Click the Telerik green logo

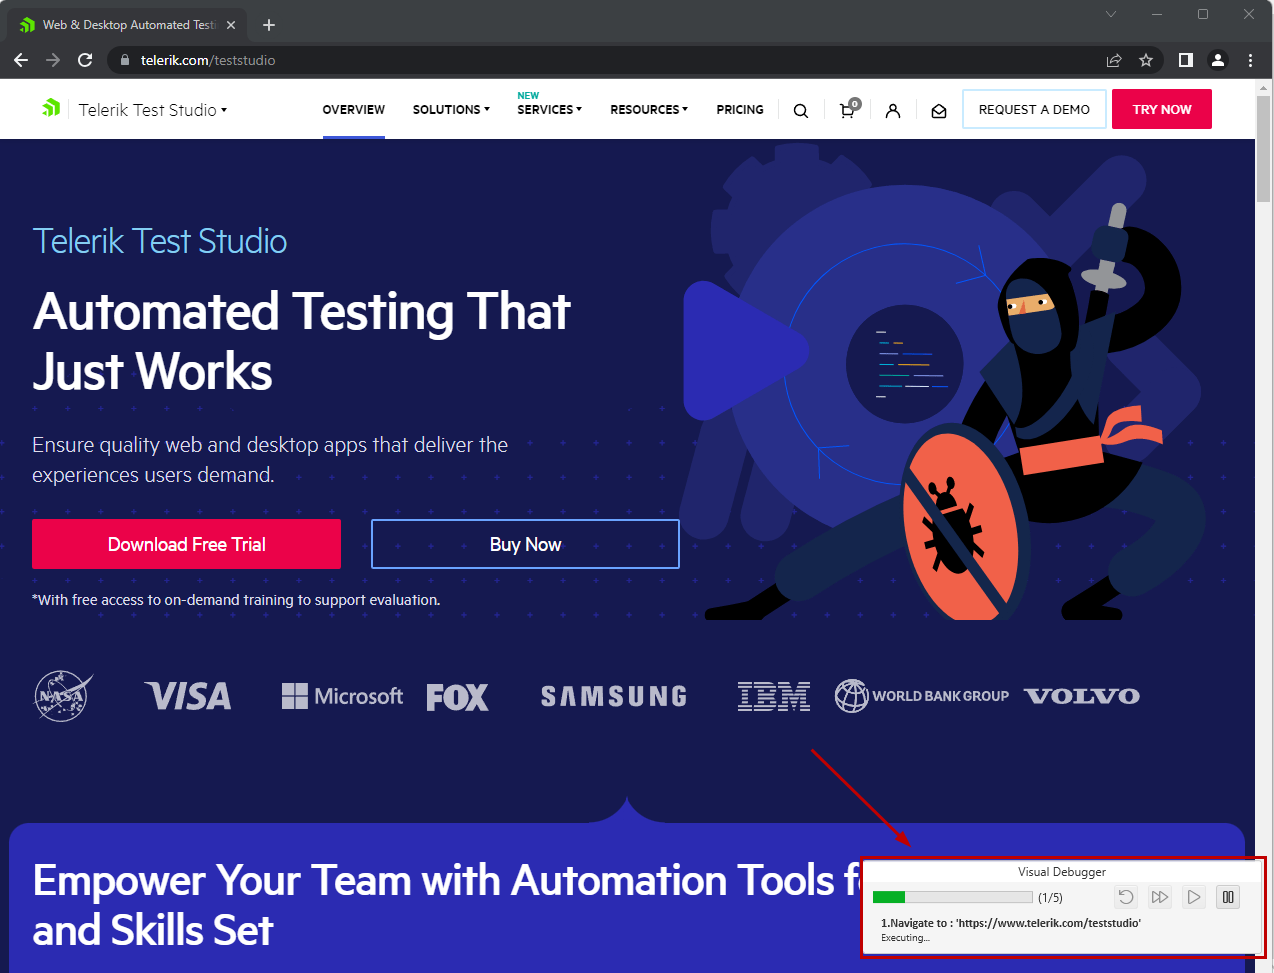click(51, 108)
